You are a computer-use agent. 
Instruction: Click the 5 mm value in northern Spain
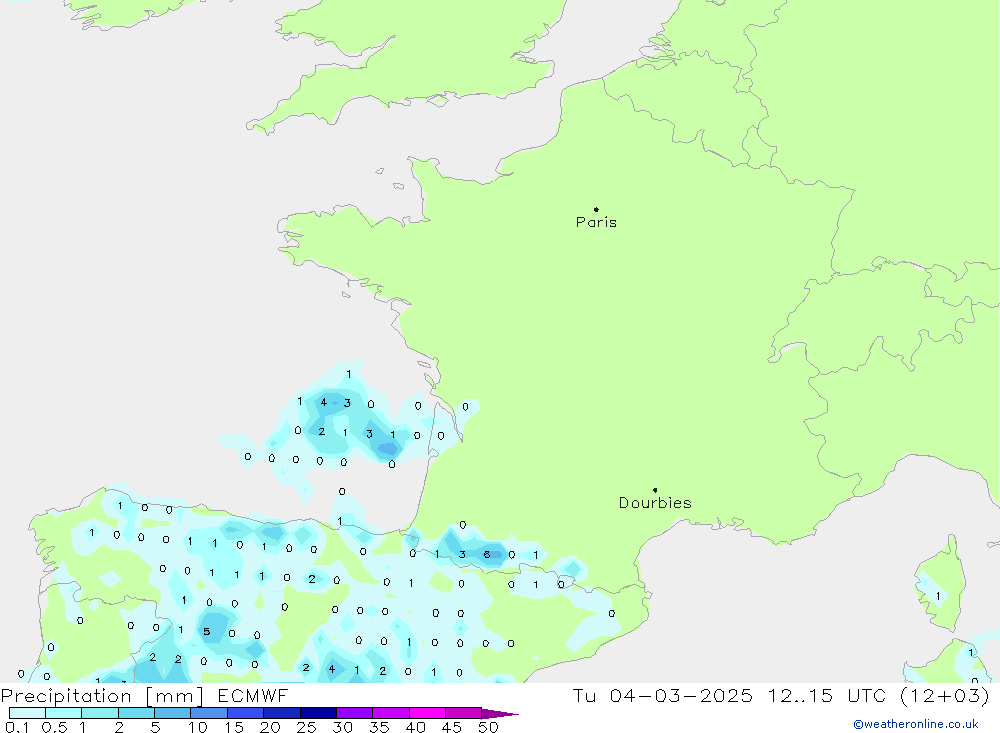click(206, 632)
